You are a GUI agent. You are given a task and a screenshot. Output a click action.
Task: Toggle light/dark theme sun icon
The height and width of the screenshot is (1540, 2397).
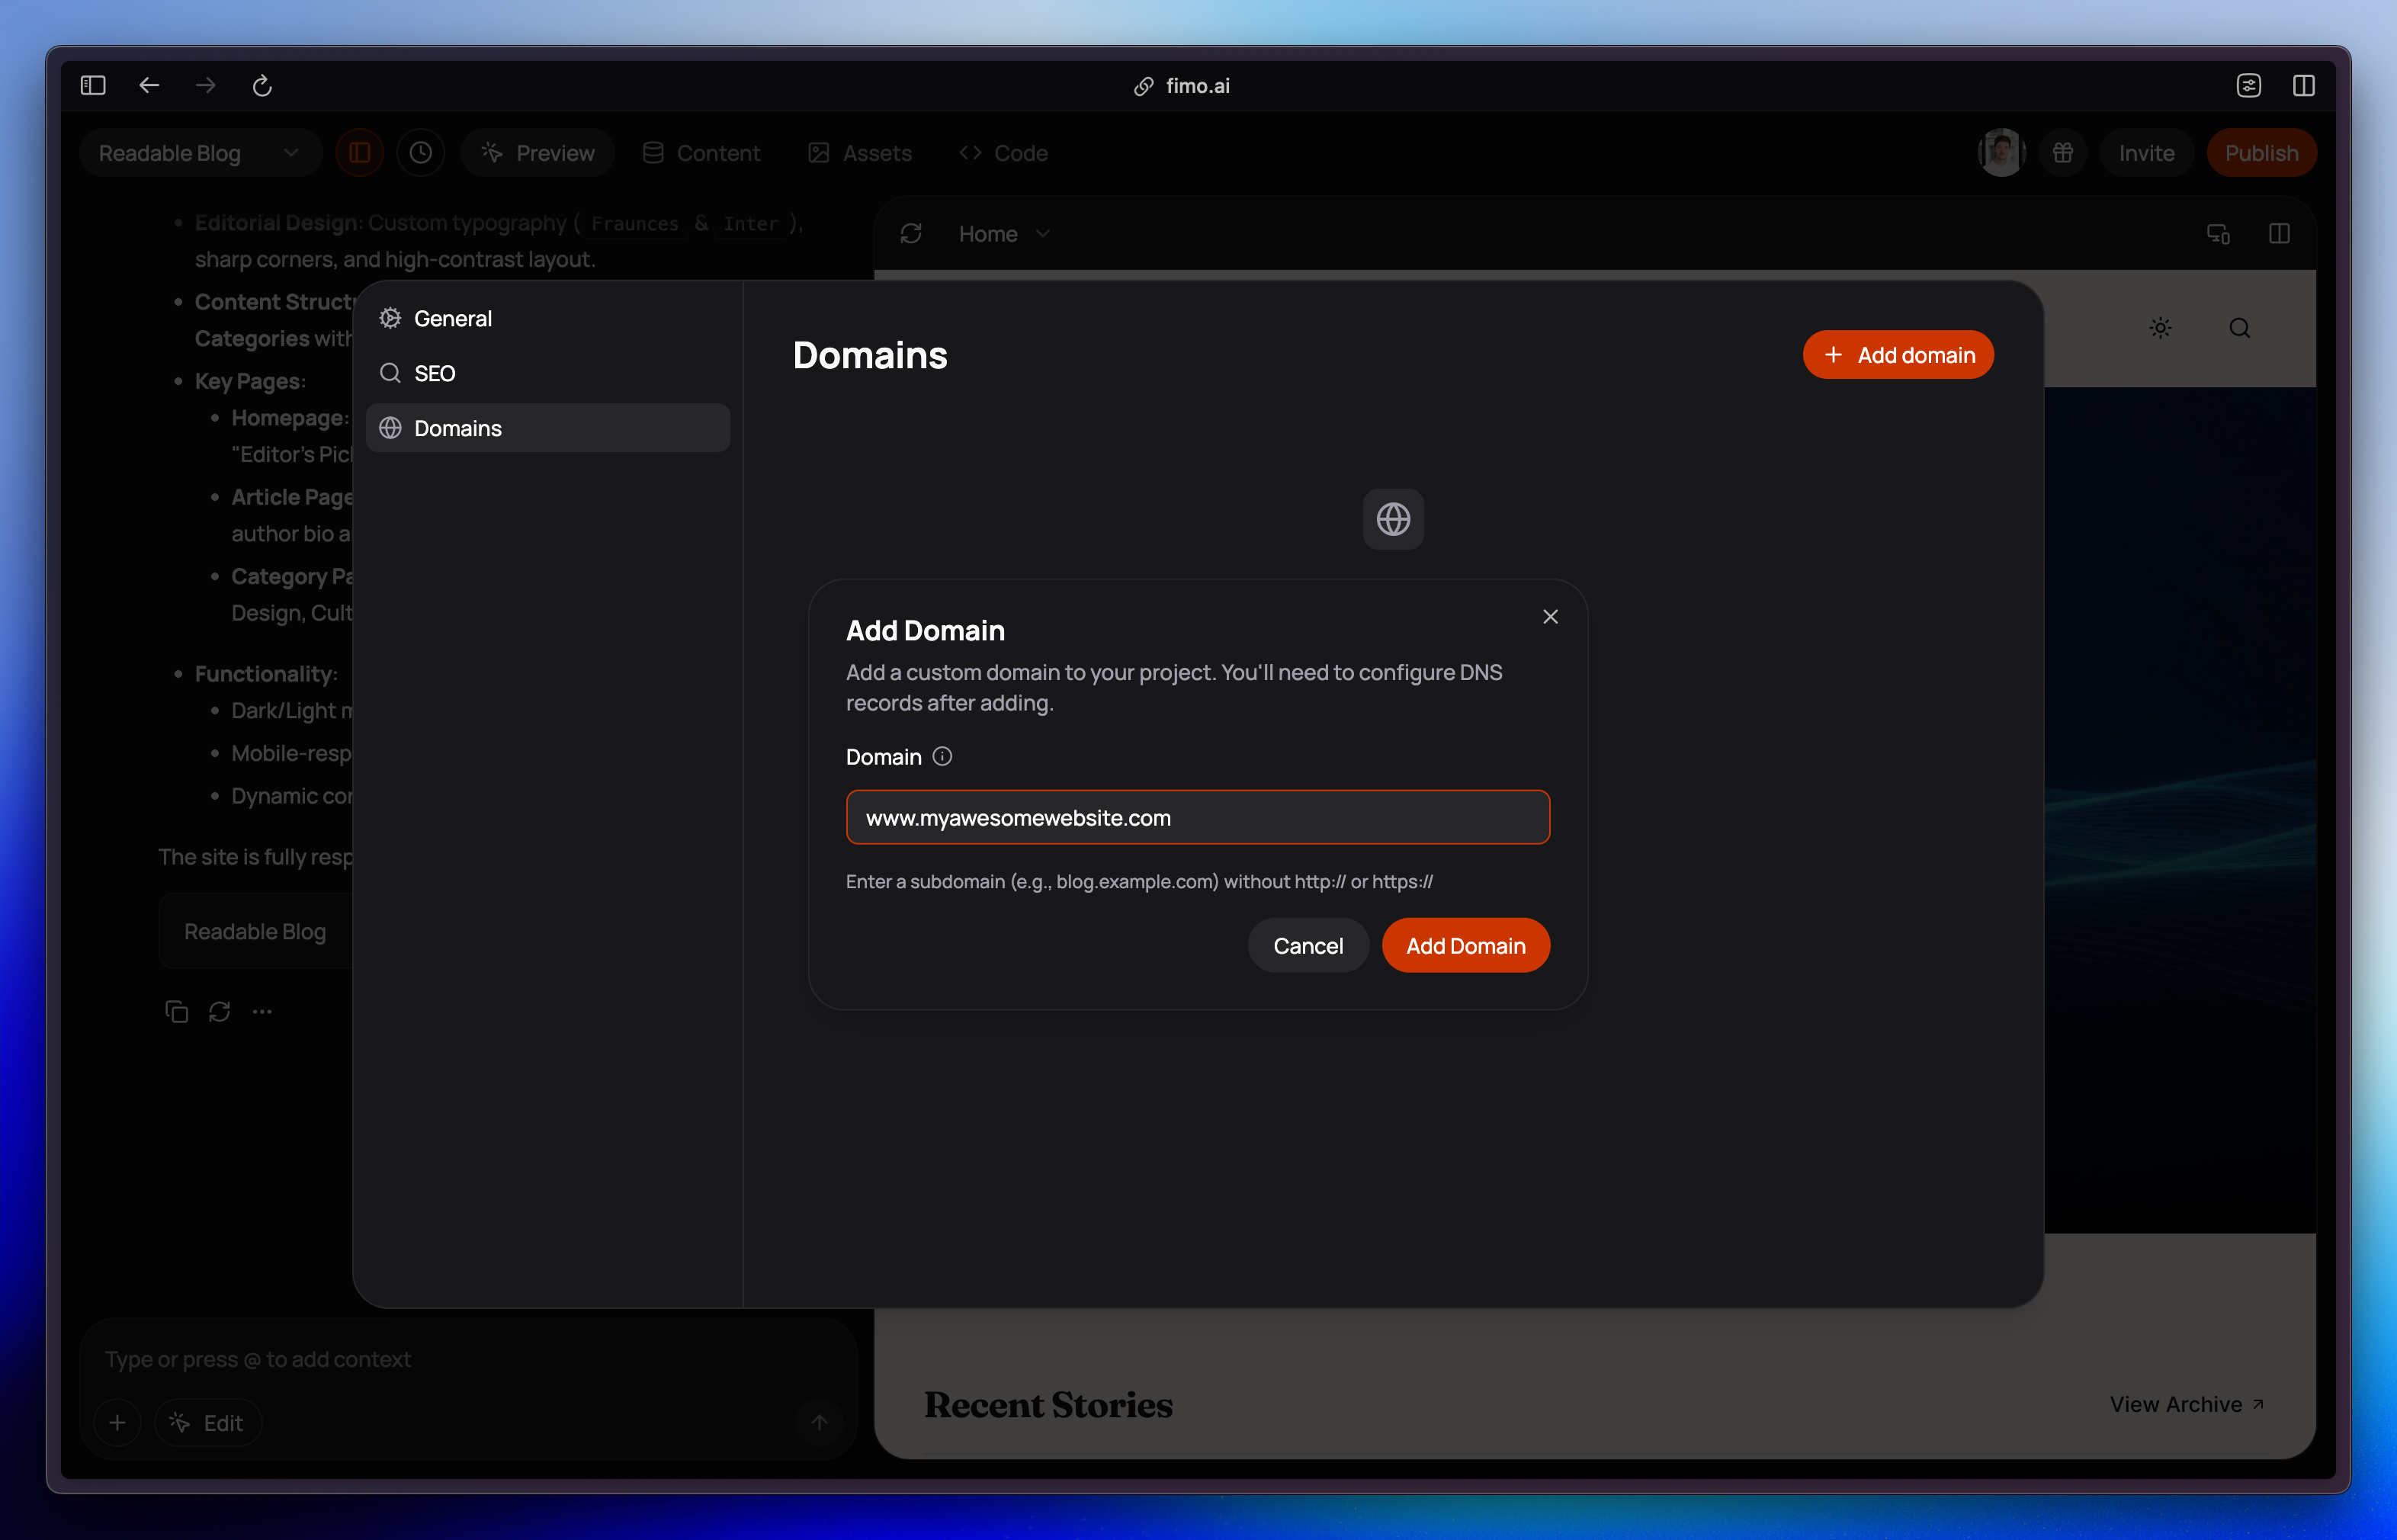click(x=2160, y=328)
